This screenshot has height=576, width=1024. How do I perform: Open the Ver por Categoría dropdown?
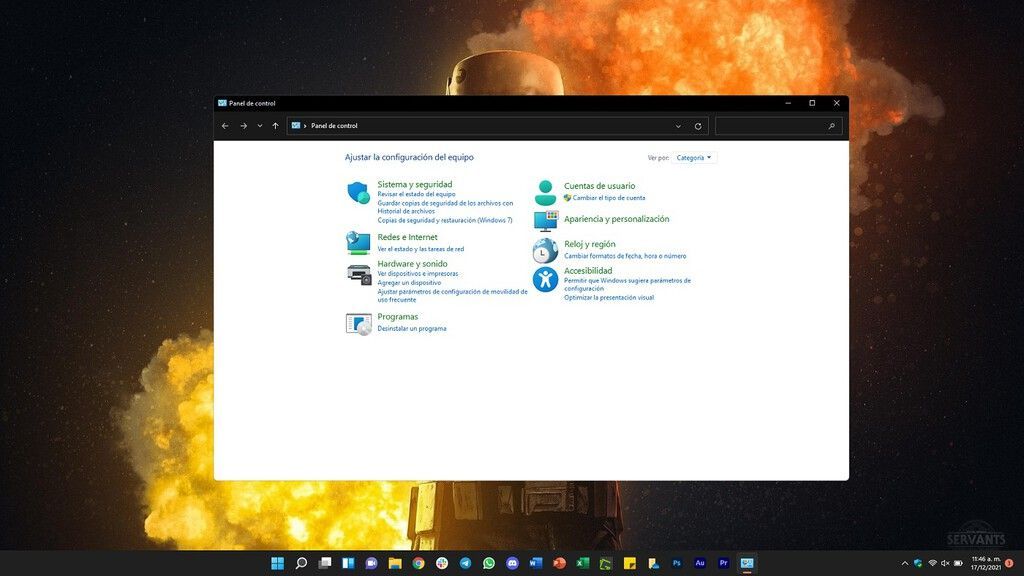click(694, 158)
